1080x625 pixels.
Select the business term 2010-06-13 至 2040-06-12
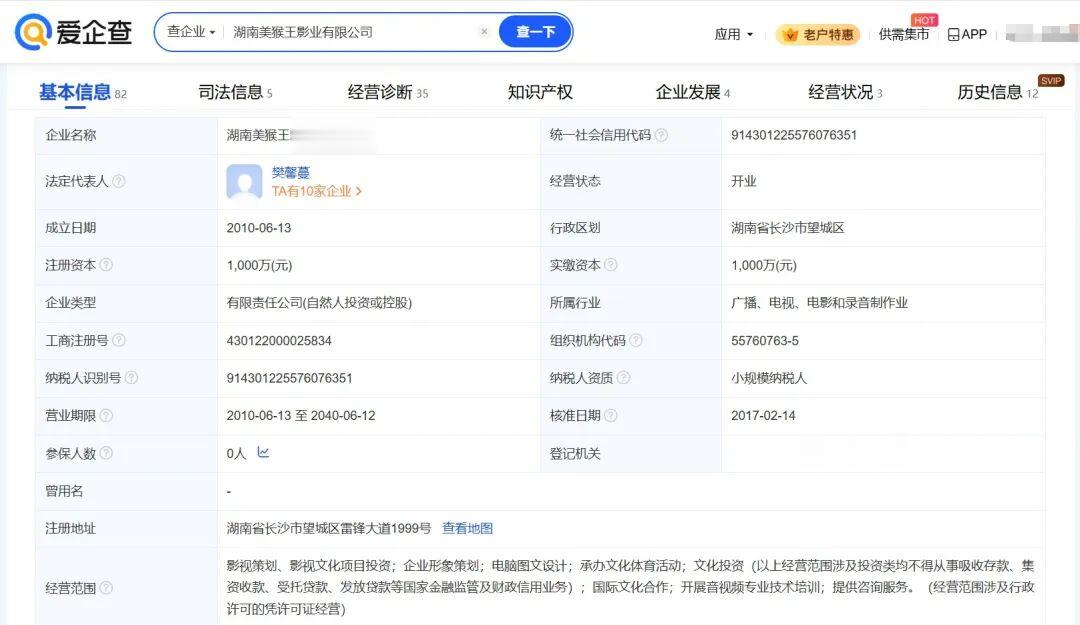tap(301, 416)
